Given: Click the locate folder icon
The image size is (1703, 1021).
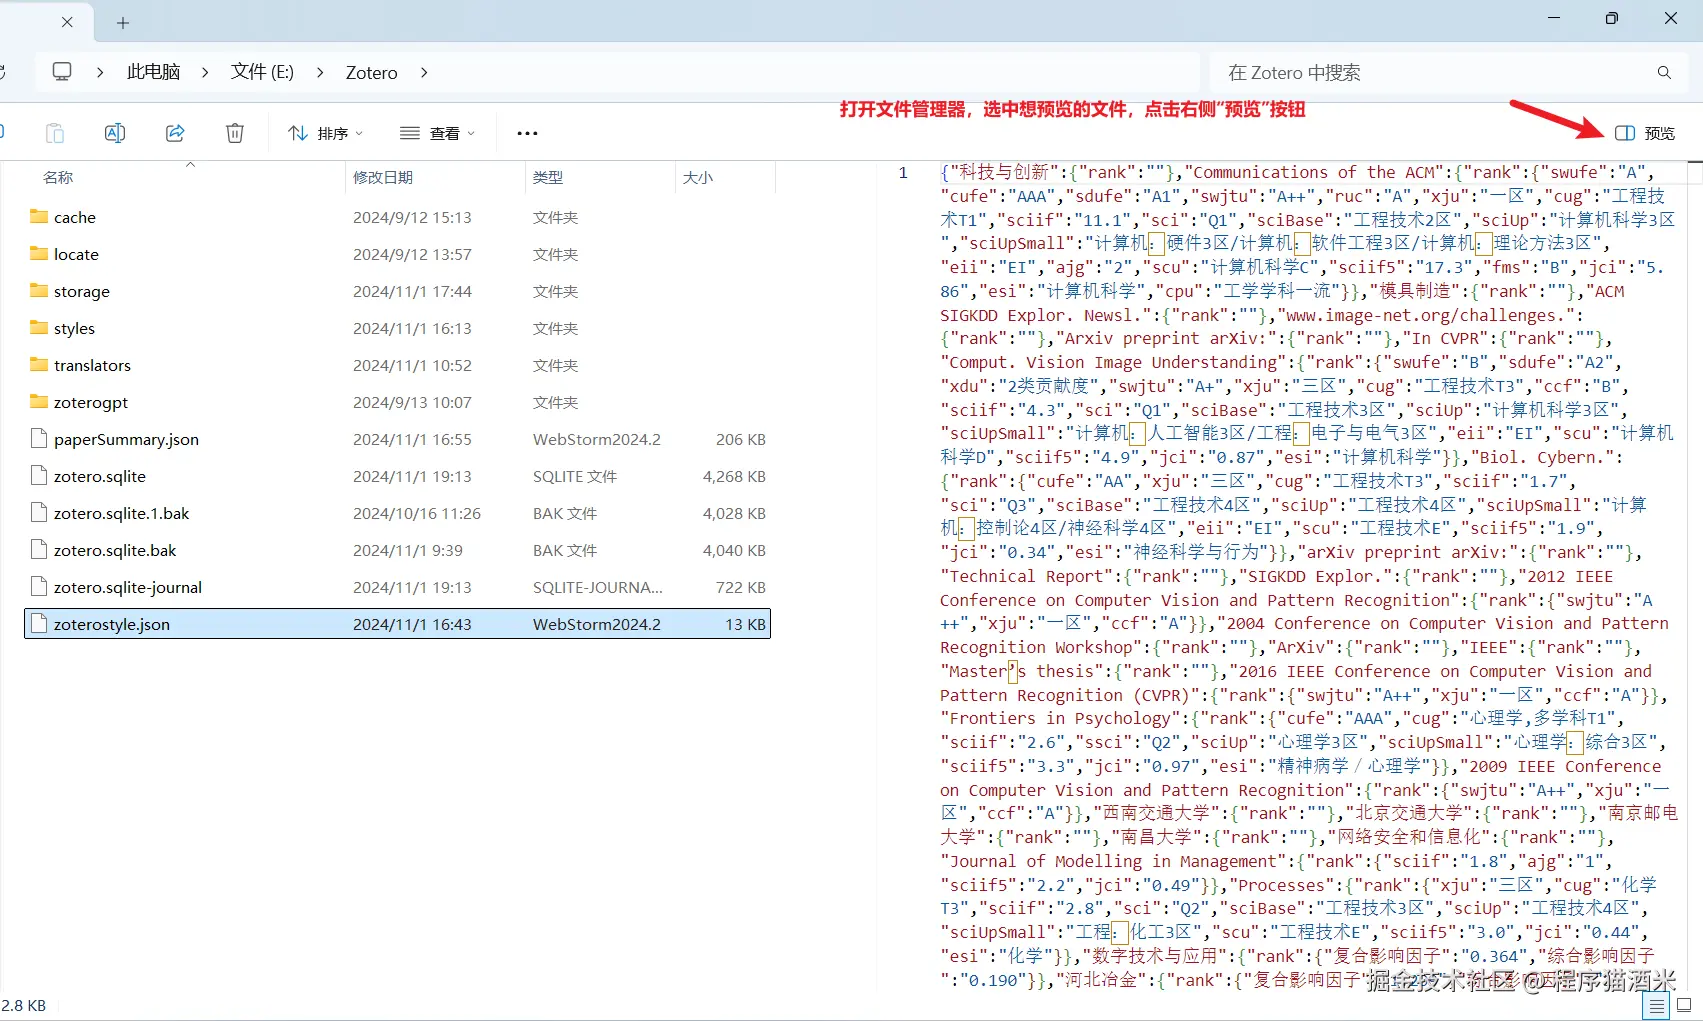Looking at the screenshot, I should click(x=39, y=253).
